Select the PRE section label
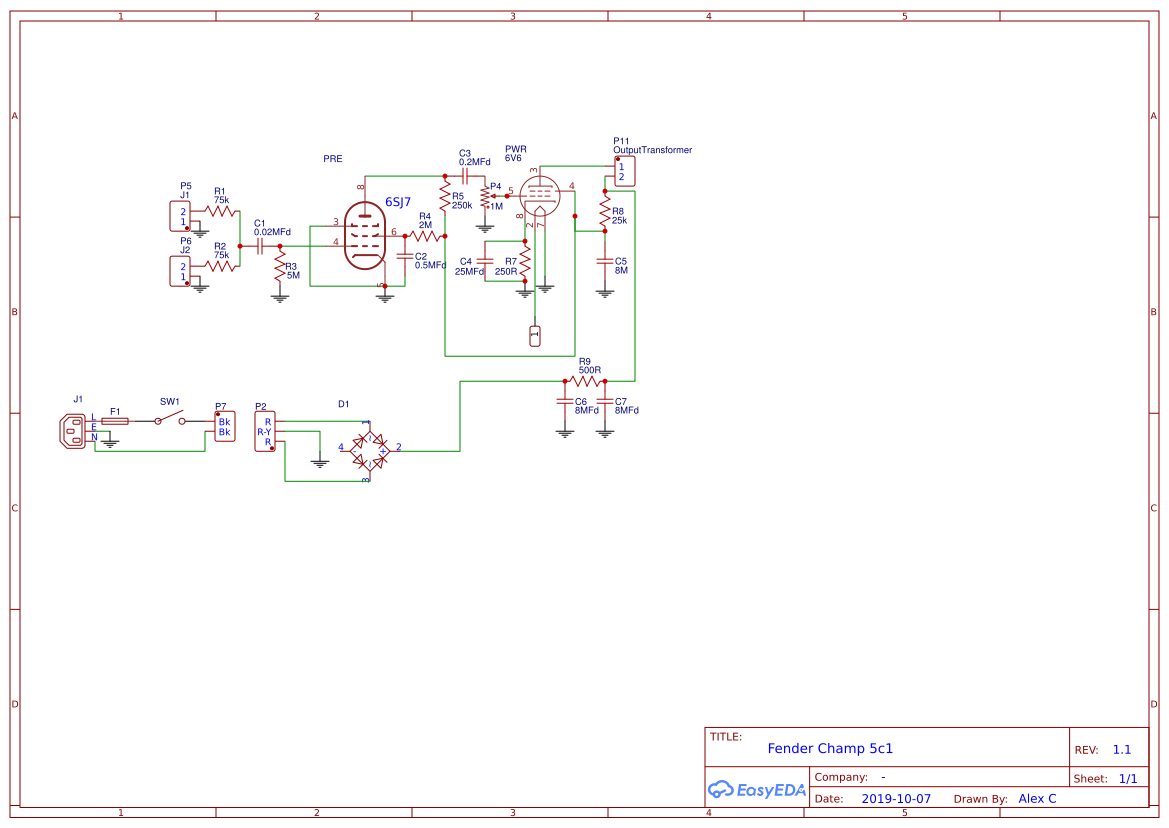The image size is (1169, 828). click(333, 159)
